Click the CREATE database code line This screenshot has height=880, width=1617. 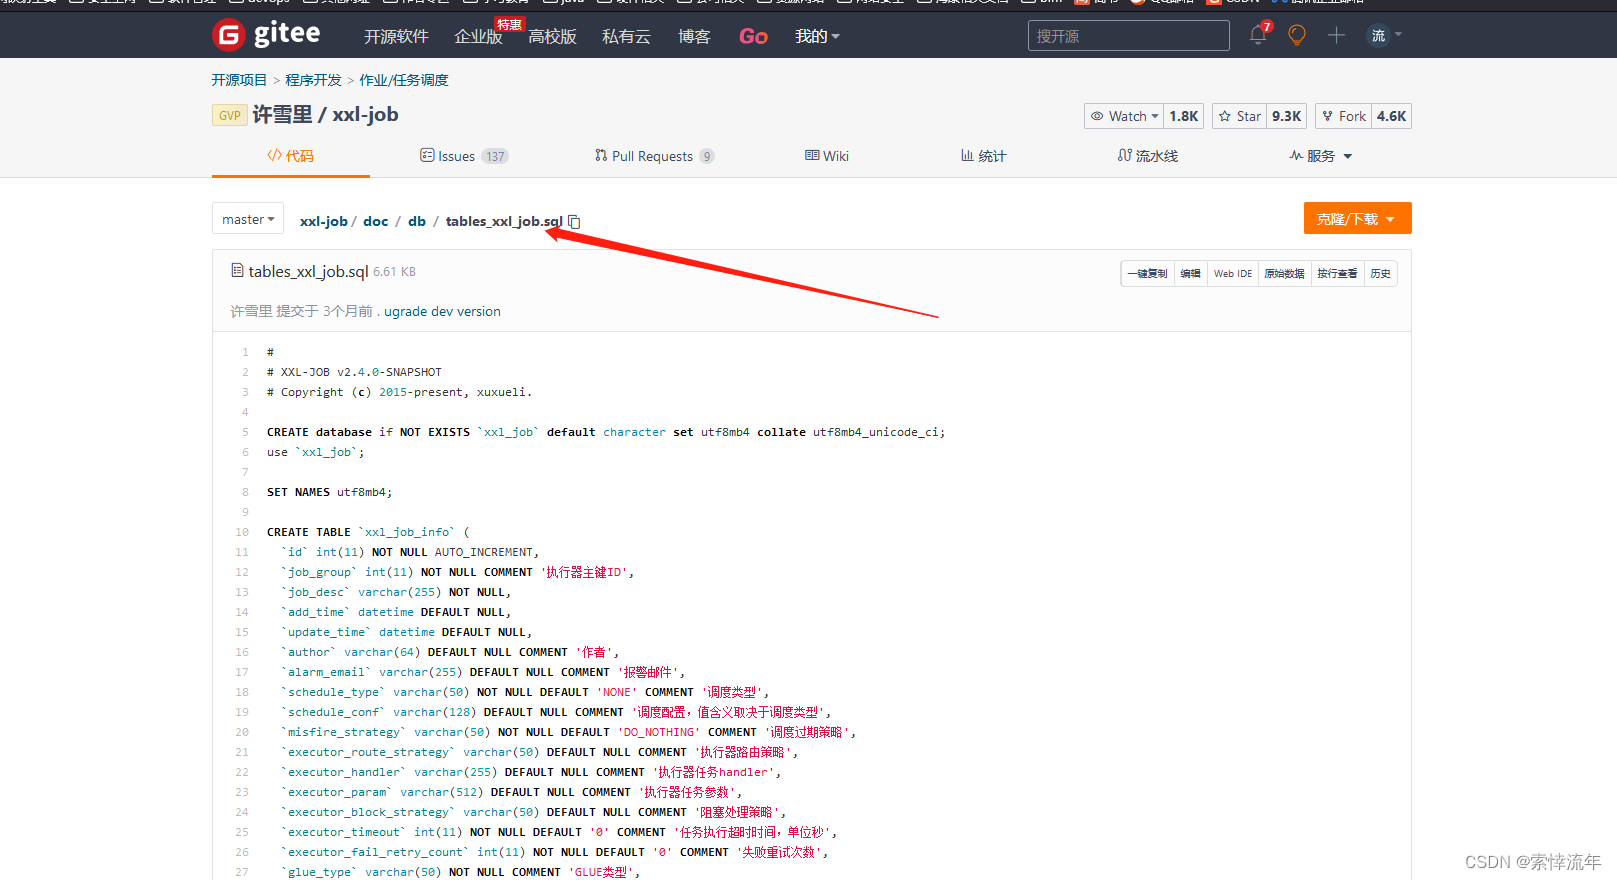(x=606, y=432)
